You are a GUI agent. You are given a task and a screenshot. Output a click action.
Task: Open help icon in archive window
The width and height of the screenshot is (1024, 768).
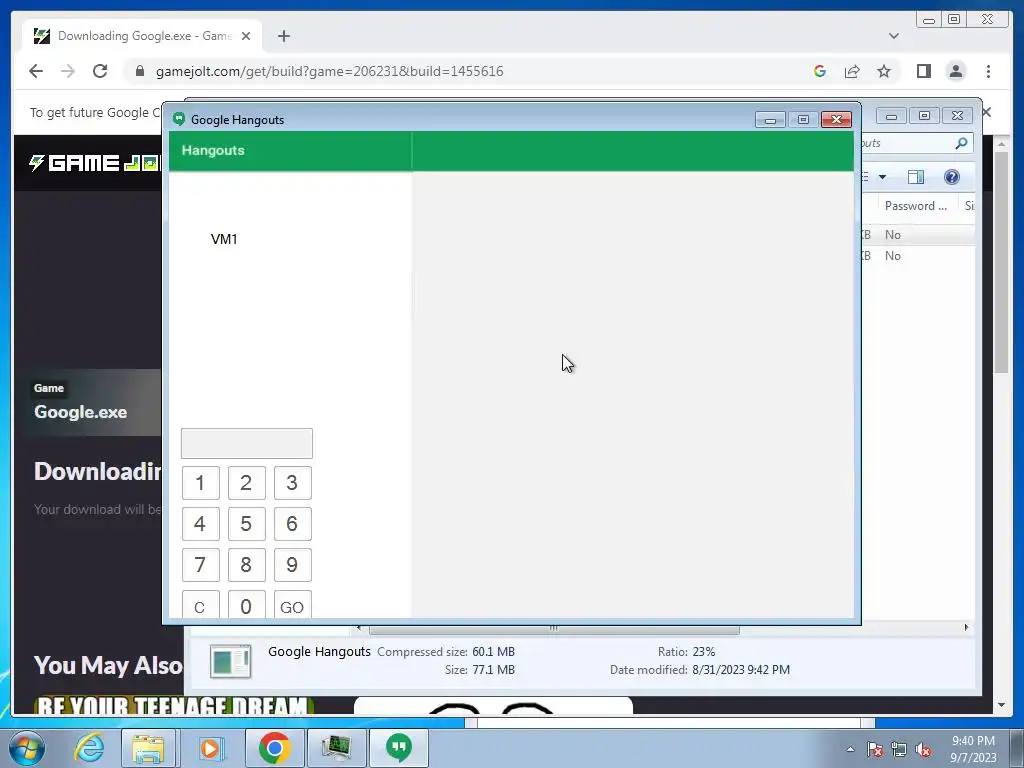point(952,177)
